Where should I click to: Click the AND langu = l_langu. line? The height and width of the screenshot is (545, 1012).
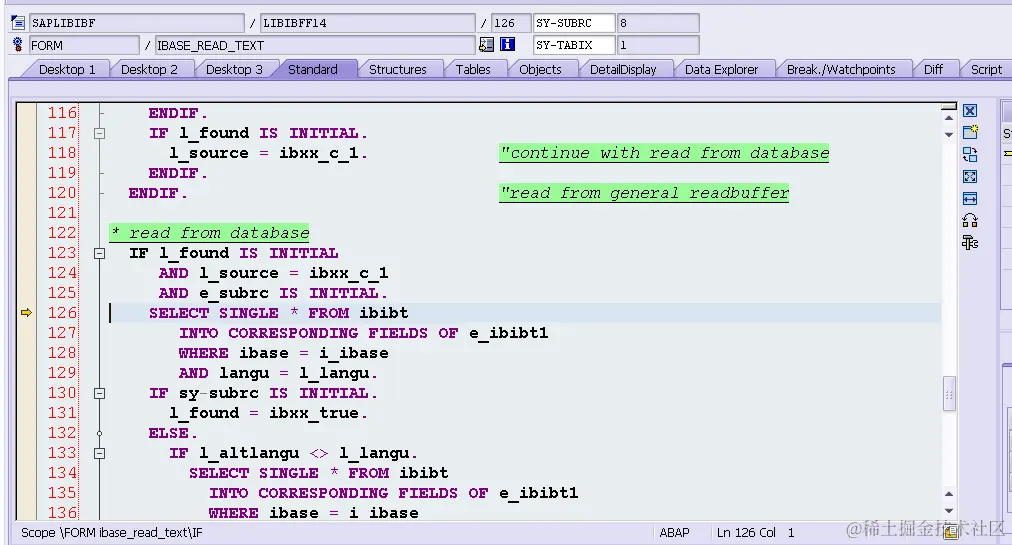click(x=278, y=373)
